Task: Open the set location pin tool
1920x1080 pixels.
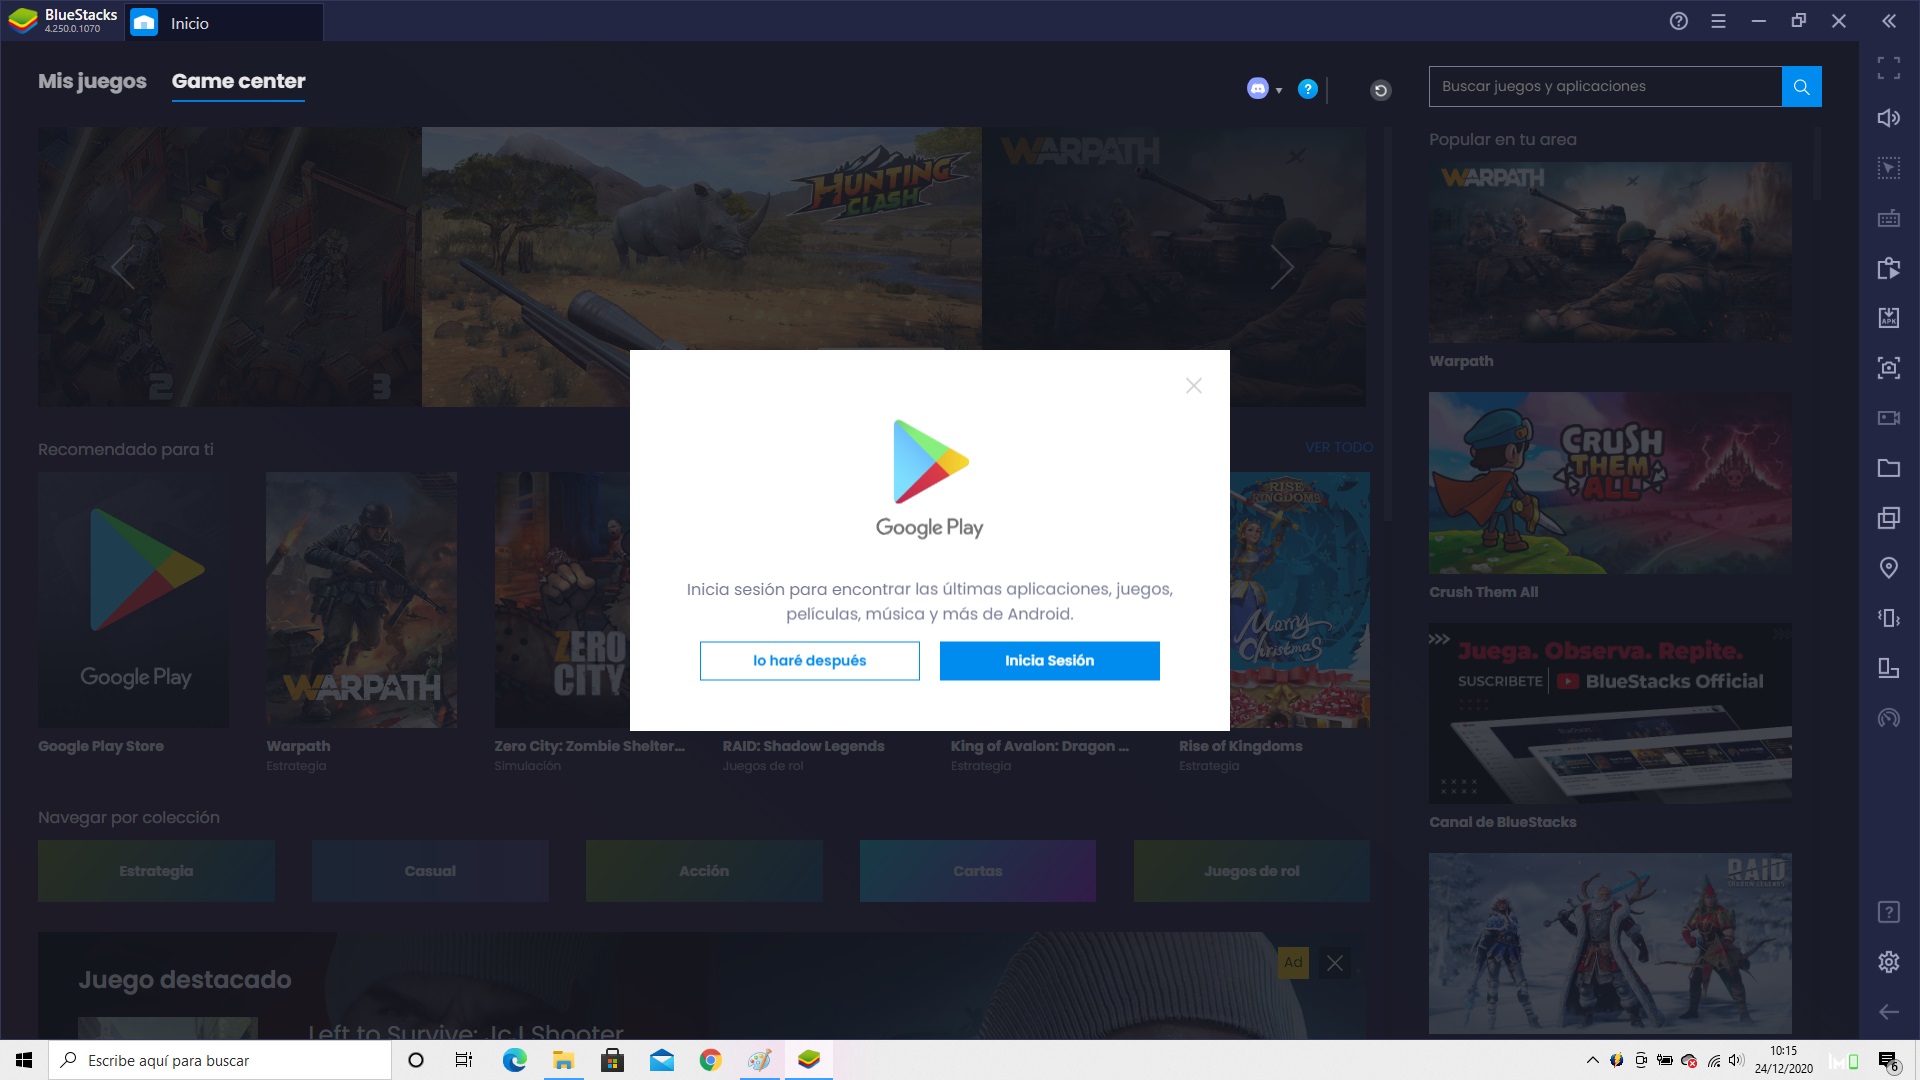Action: [1888, 568]
